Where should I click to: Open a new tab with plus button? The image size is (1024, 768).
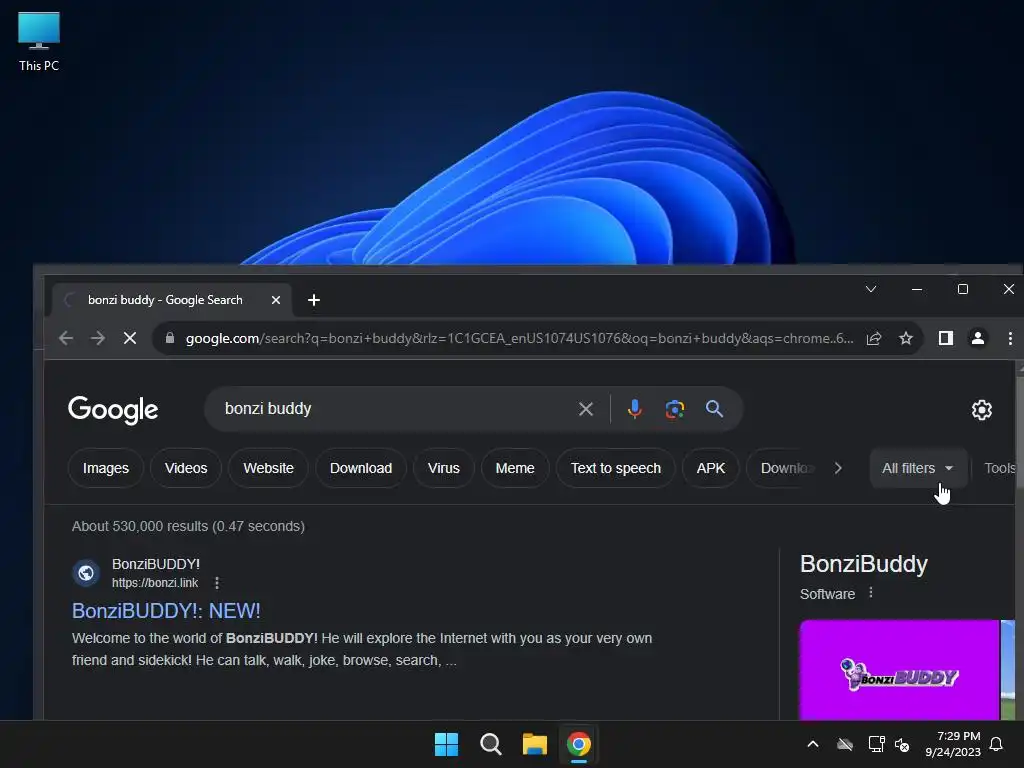[313, 300]
